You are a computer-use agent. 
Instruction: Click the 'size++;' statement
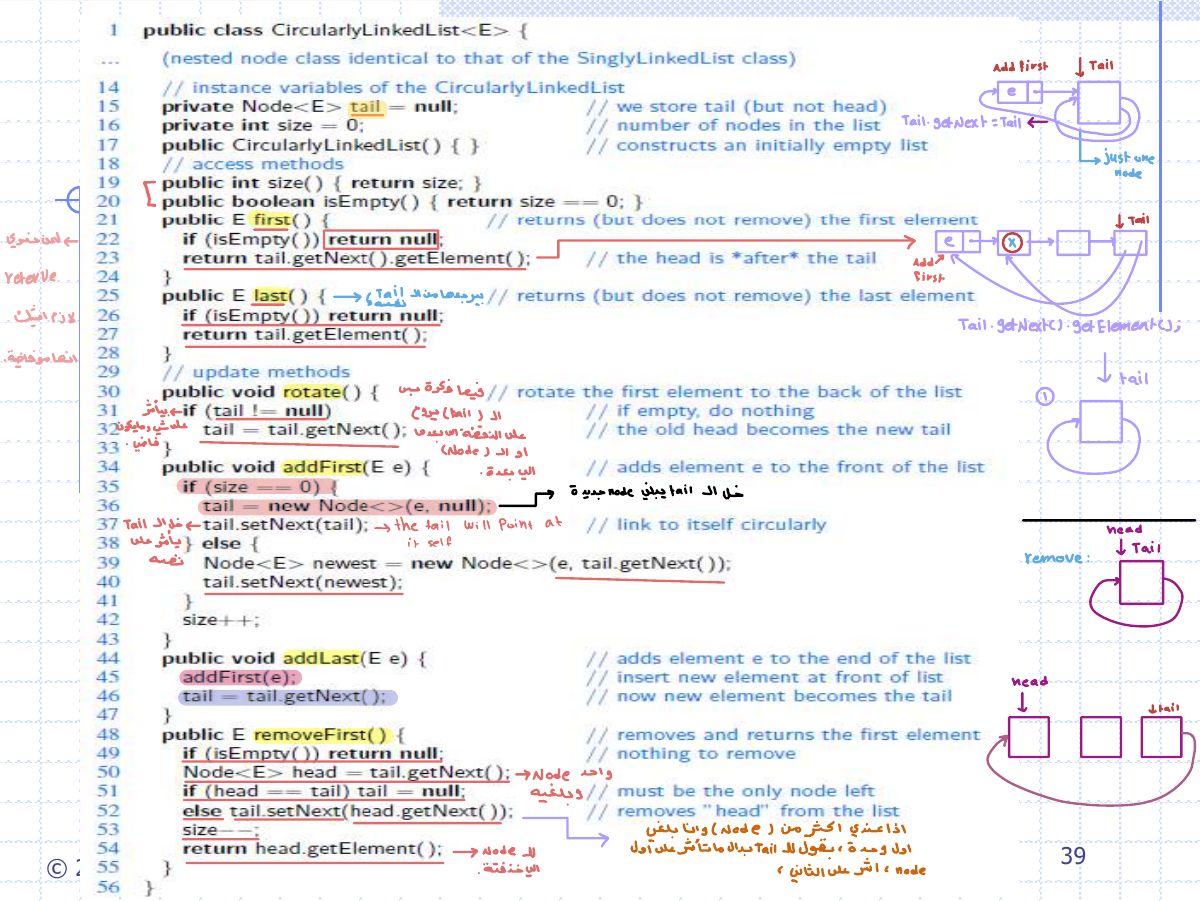220,619
